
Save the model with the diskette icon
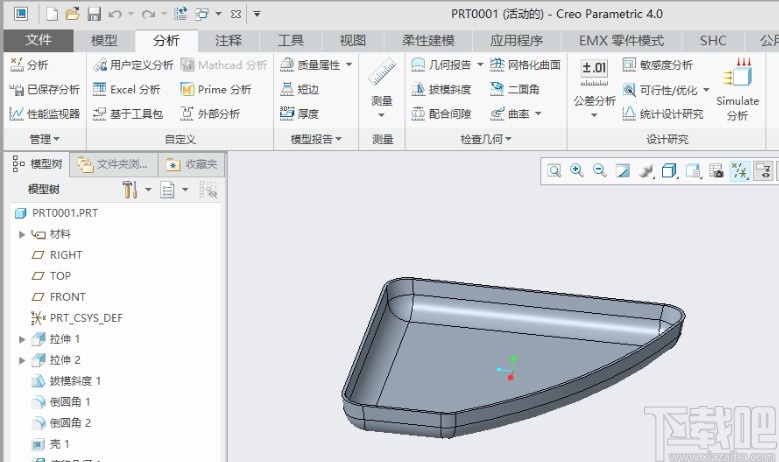pos(94,14)
